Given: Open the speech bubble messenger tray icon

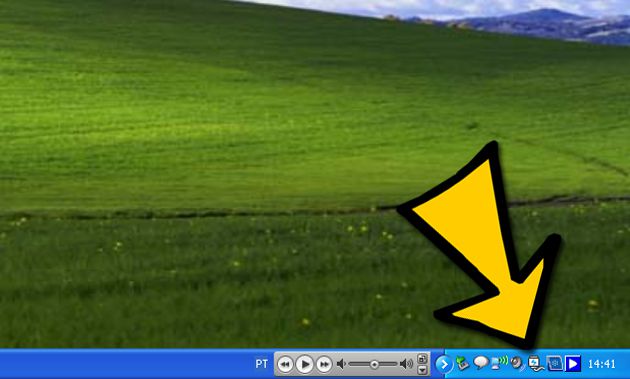Looking at the screenshot, I should [x=481, y=363].
